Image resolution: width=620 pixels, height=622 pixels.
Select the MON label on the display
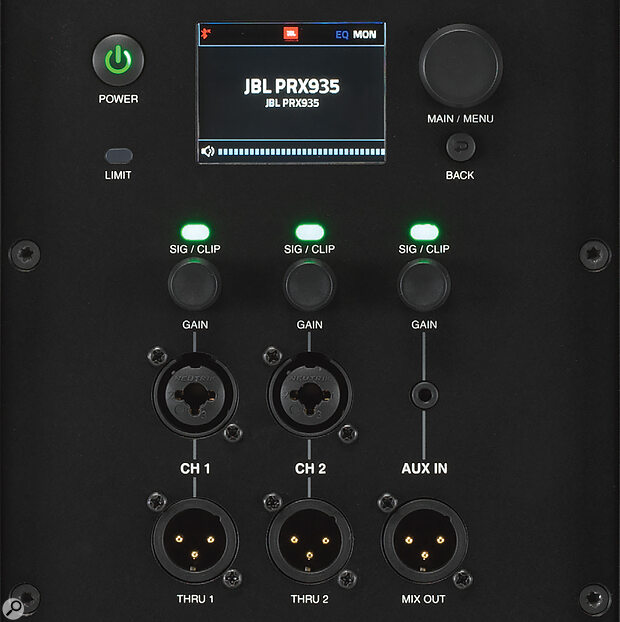(x=365, y=35)
